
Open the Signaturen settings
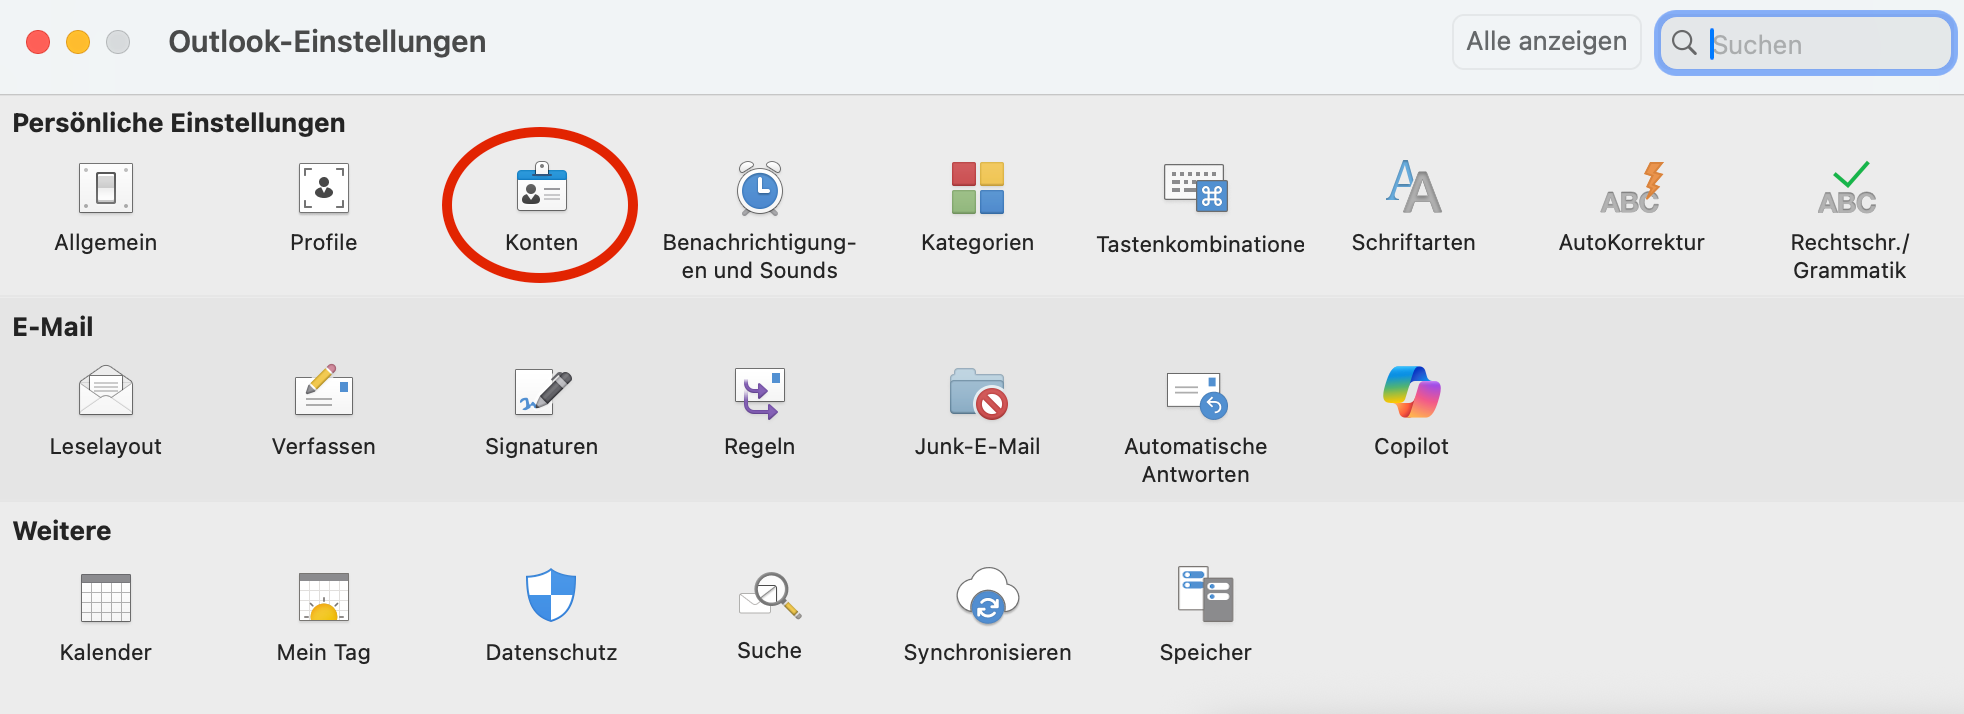pos(541,392)
